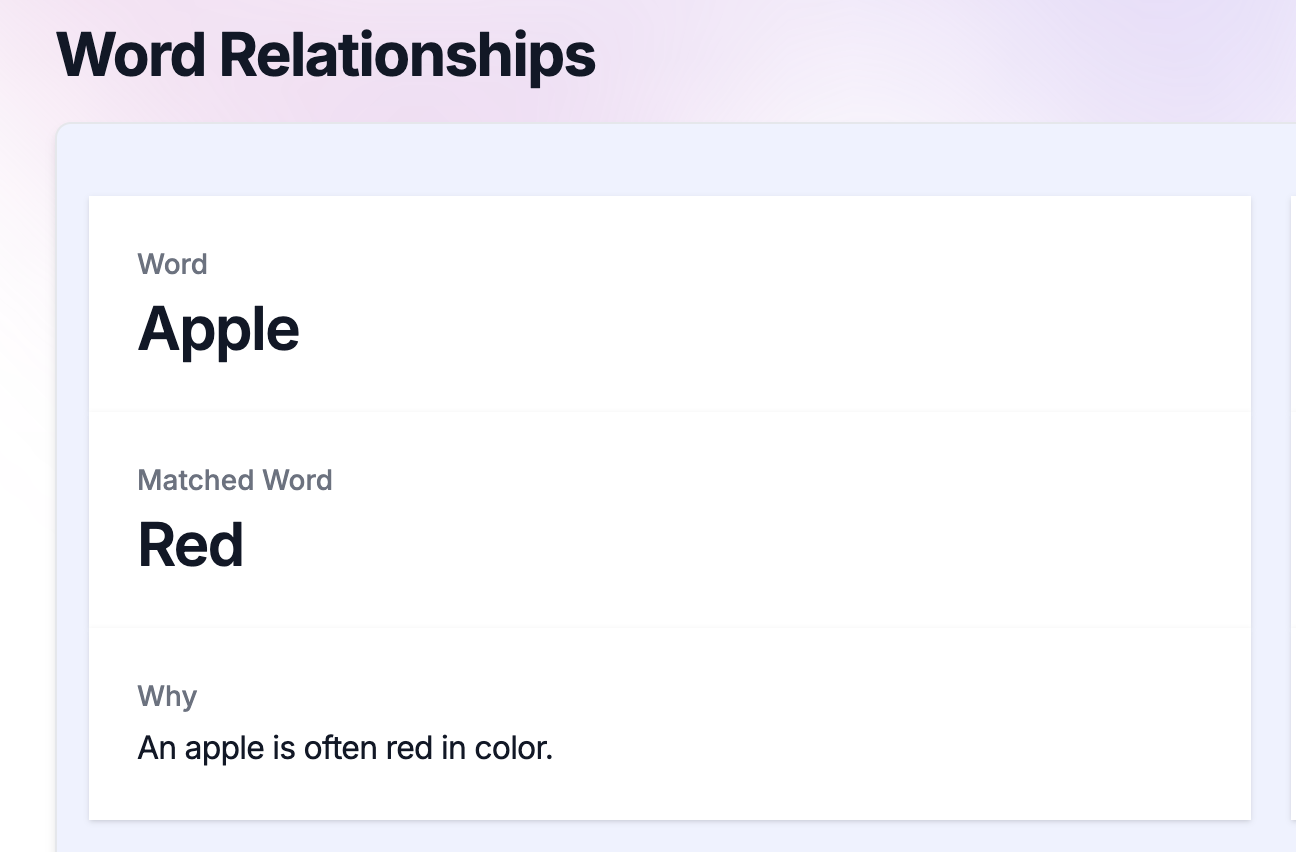Click "Matched" in the Matched Word label

tap(196, 480)
